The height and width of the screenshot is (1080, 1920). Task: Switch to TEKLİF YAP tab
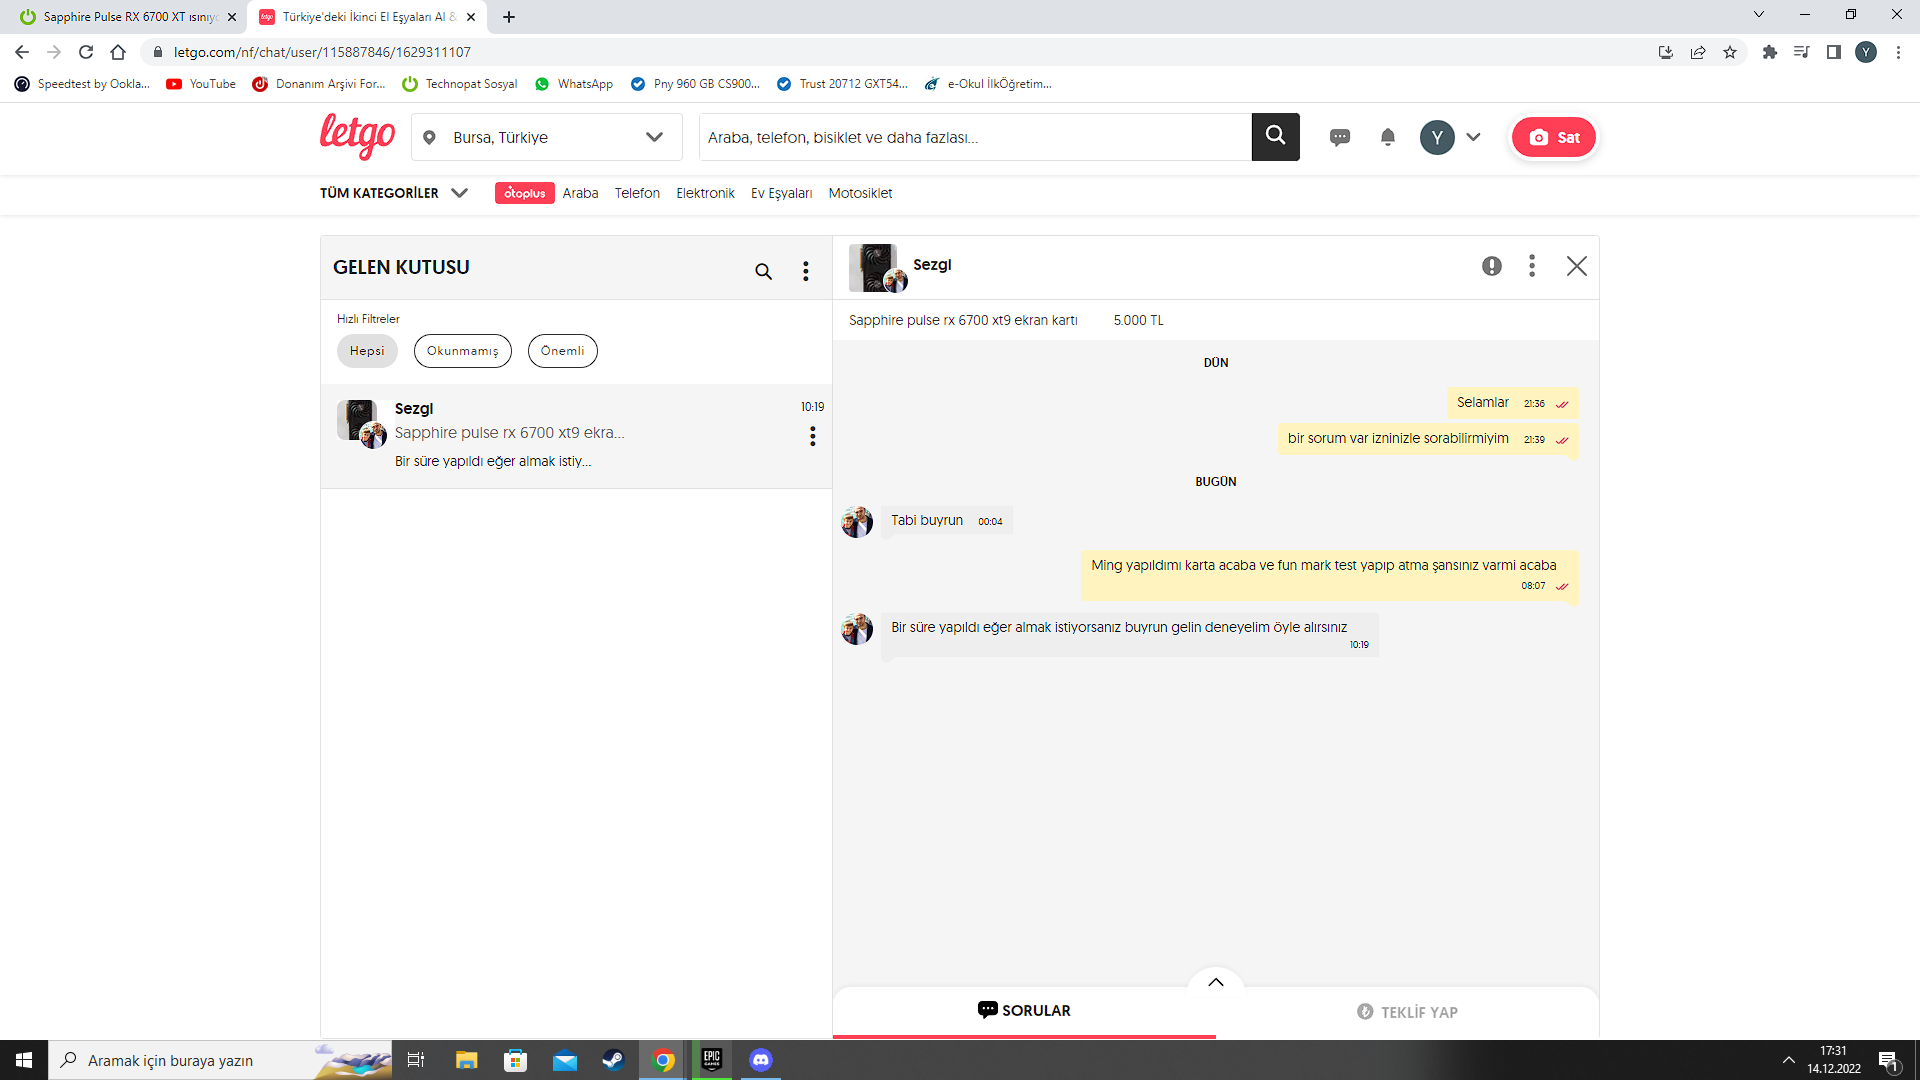[x=1407, y=1012]
